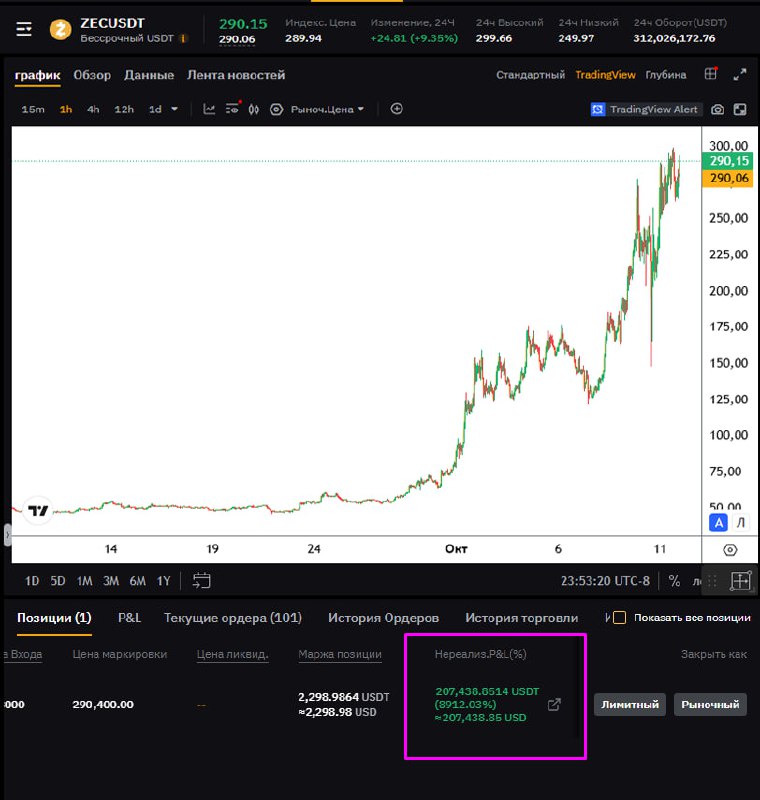The width and height of the screenshot is (760, 800).
Task: Expand chart to fullscreen
Action: click(740, 75)
